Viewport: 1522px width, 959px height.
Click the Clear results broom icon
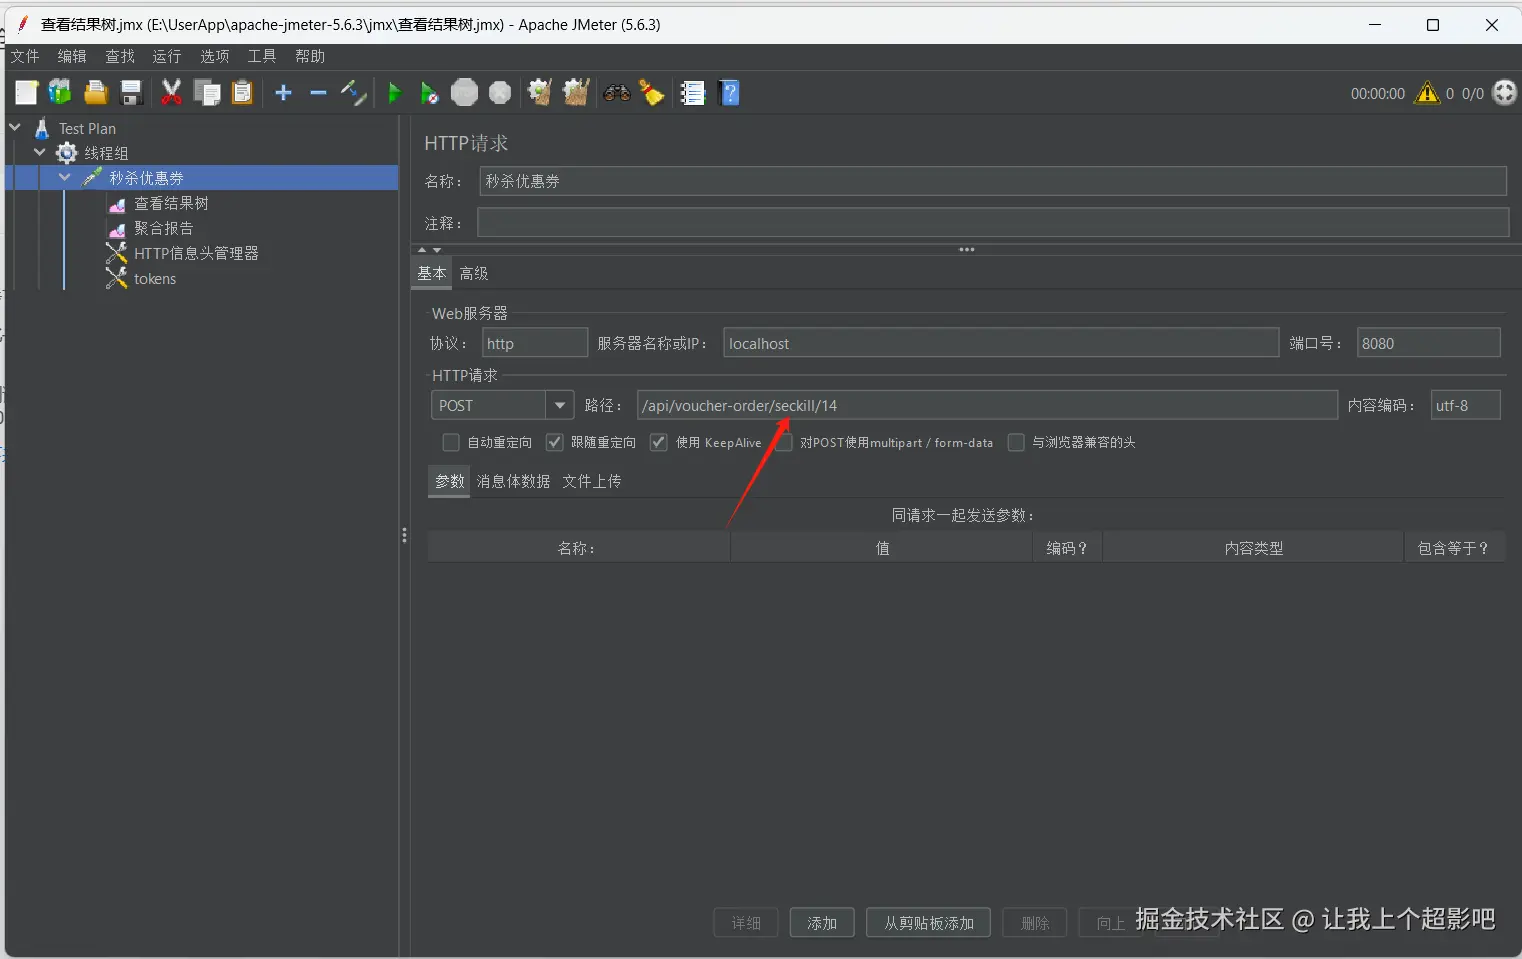pyautogui.click(x=540, y=93)
